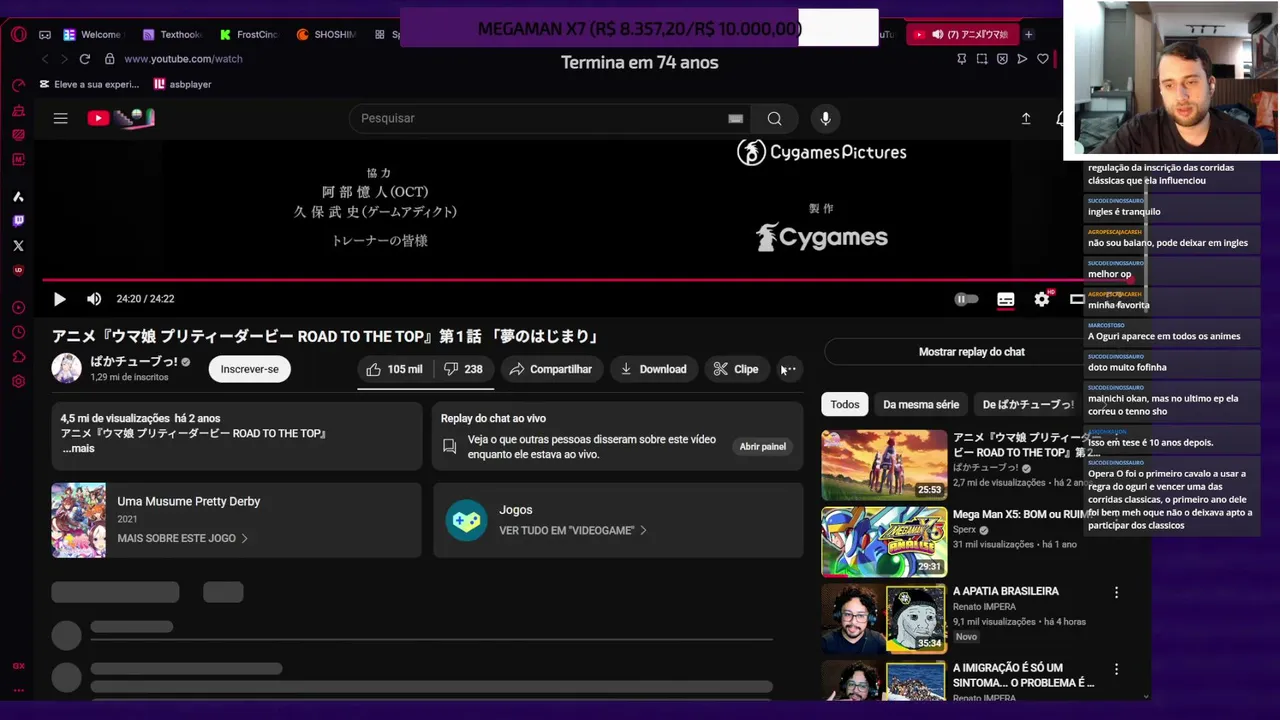Viewport: 1280px width, 720px height.
Task: Play the video
Action: tap(59, 299)
